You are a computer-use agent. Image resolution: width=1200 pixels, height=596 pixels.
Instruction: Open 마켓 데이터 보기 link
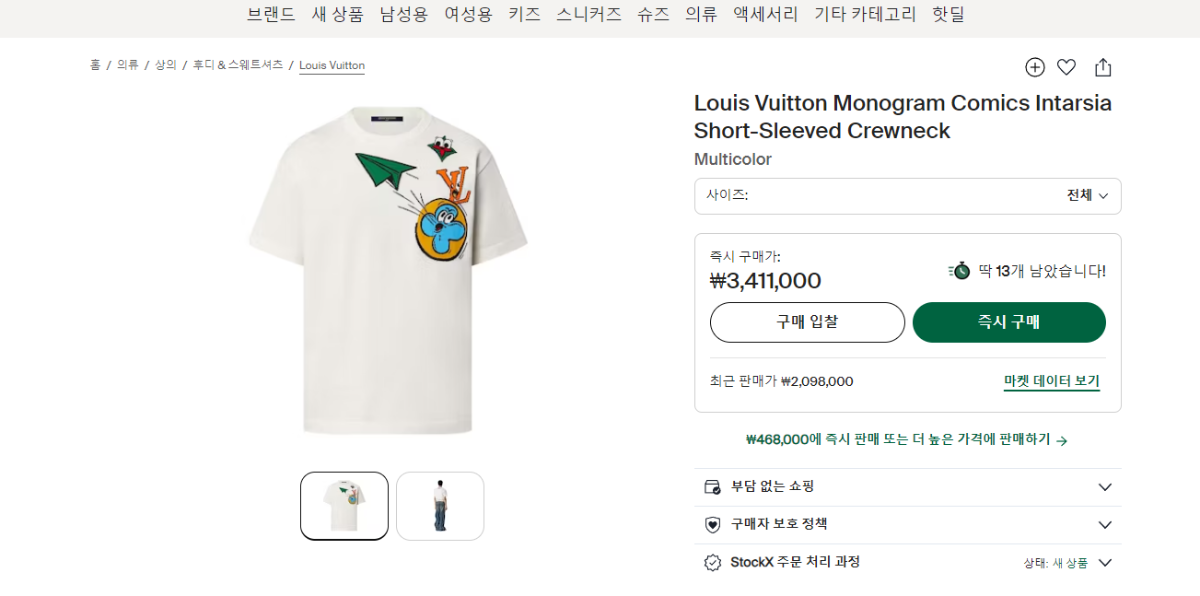coord(1051,381)
